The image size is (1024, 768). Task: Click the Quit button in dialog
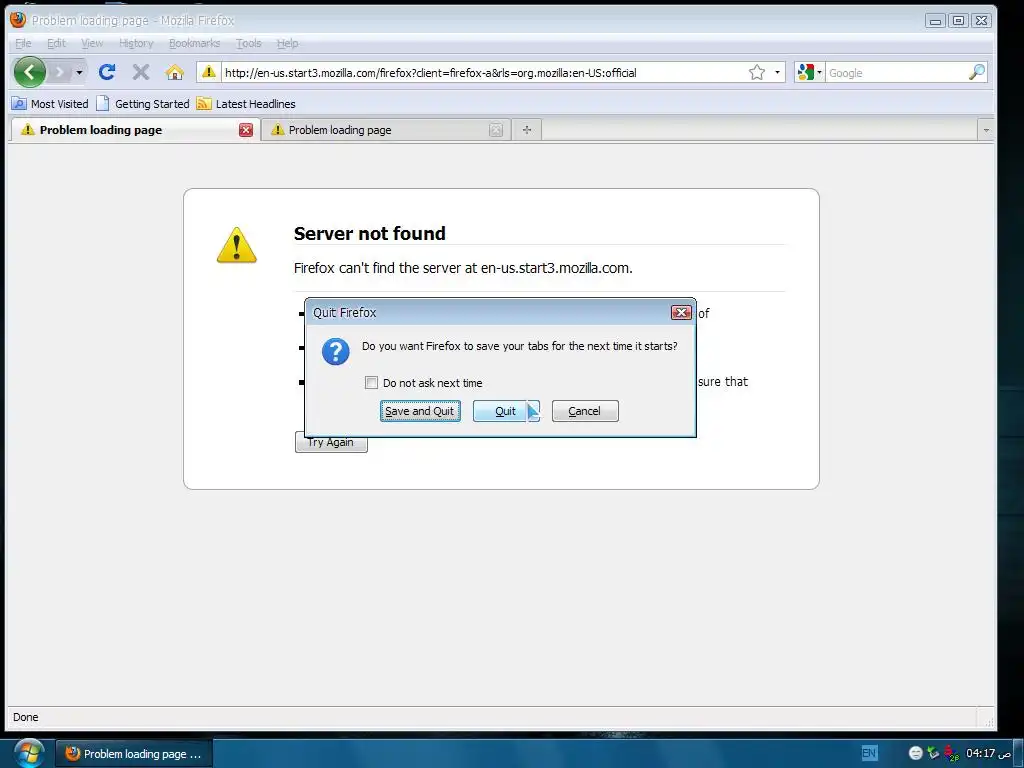(x=505, y=411)
